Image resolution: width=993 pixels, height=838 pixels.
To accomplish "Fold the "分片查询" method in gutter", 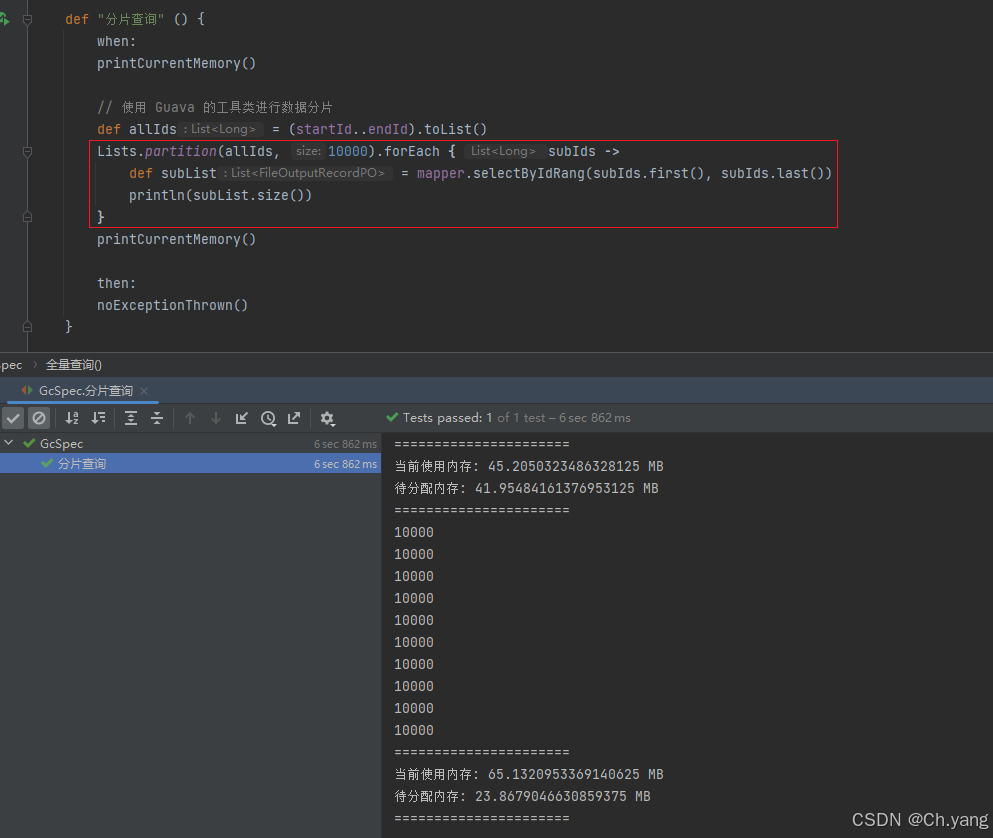I will point(28,19).
